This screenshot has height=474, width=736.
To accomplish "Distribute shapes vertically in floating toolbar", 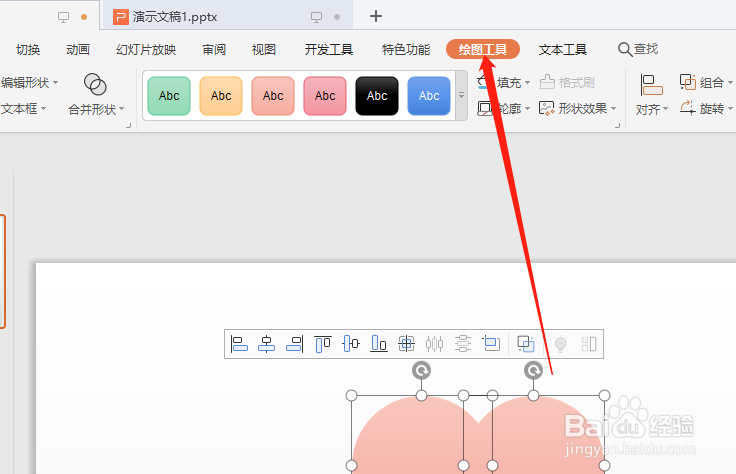I will tap(463, 344).
